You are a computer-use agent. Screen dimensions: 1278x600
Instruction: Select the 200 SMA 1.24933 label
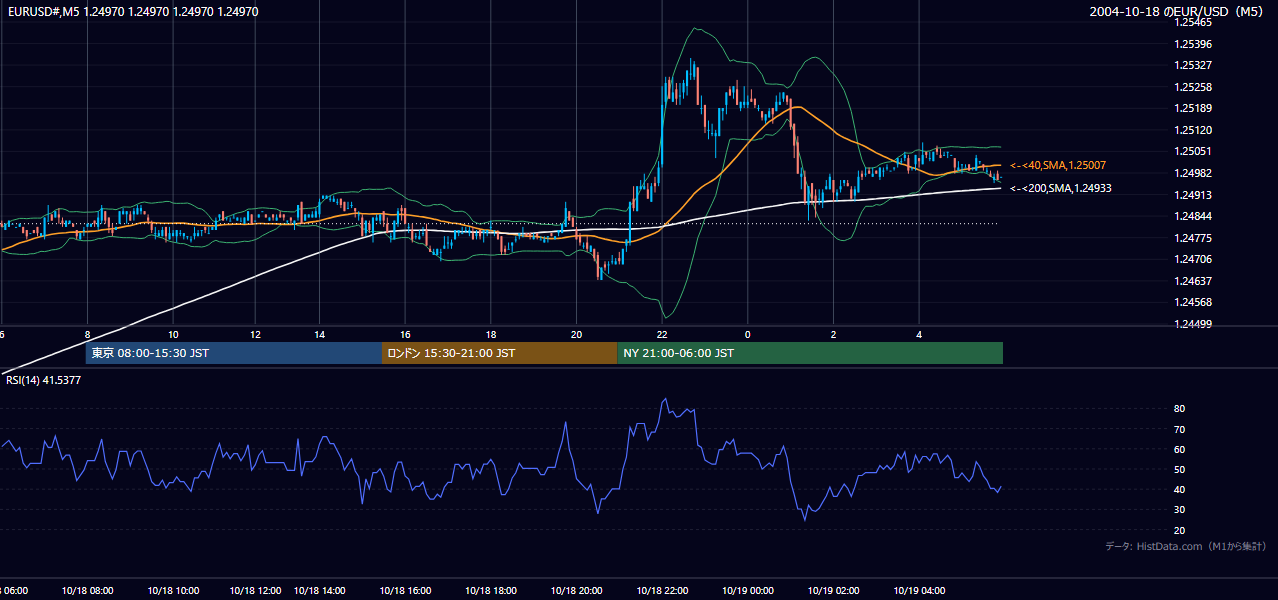pyautogui.click(x=1060, y=188)
